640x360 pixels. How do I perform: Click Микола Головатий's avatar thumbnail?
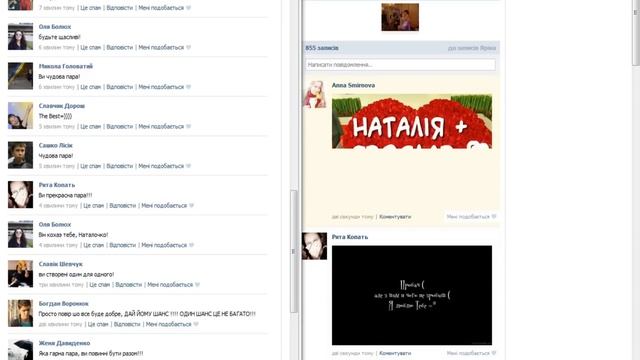click(20, 76)
